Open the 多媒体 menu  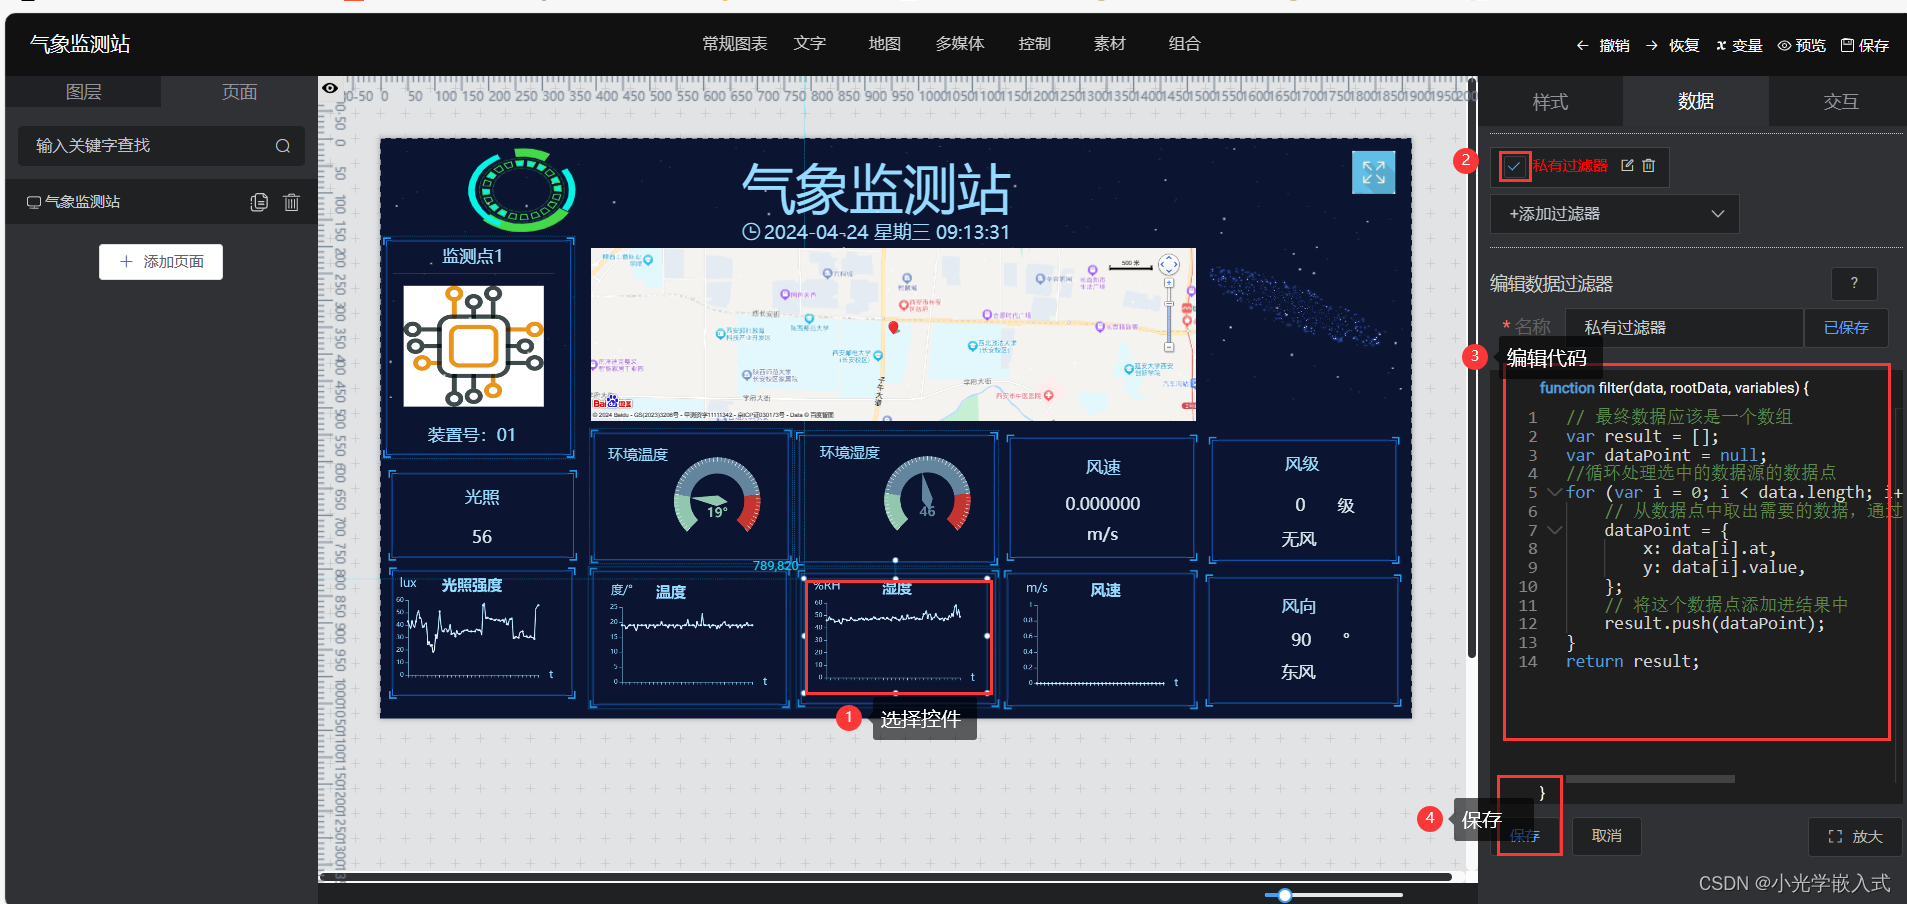click(x=960, y=44)
